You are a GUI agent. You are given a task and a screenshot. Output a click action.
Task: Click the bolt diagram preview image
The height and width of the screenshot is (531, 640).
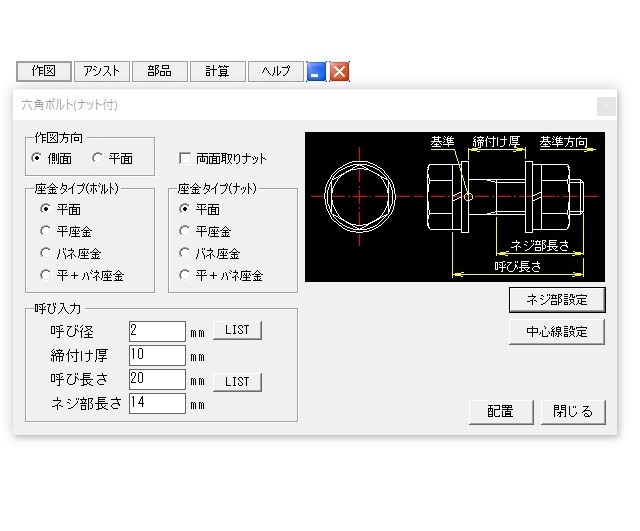point(455,207)
